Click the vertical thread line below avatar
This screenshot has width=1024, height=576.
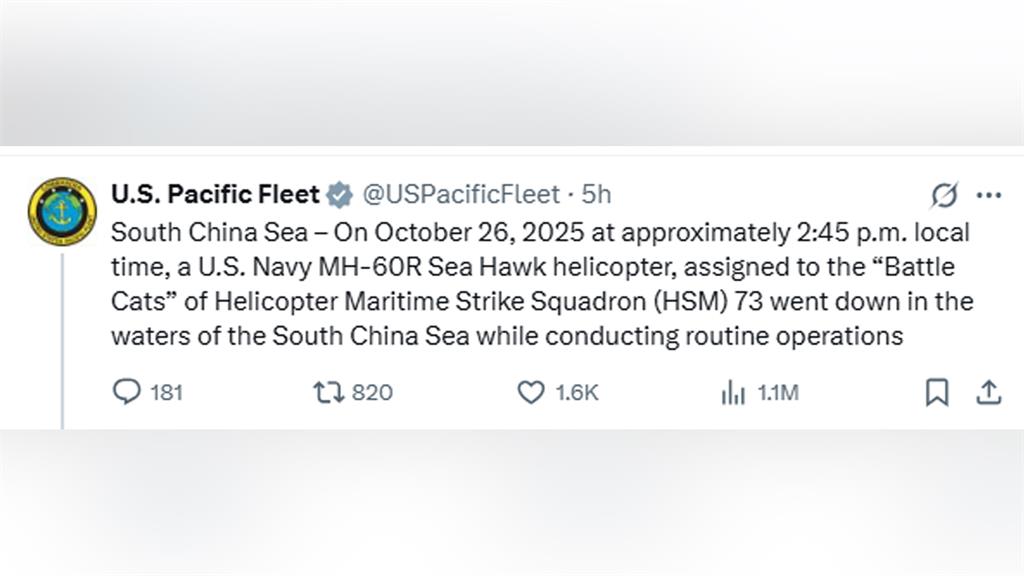pos(62,340)
